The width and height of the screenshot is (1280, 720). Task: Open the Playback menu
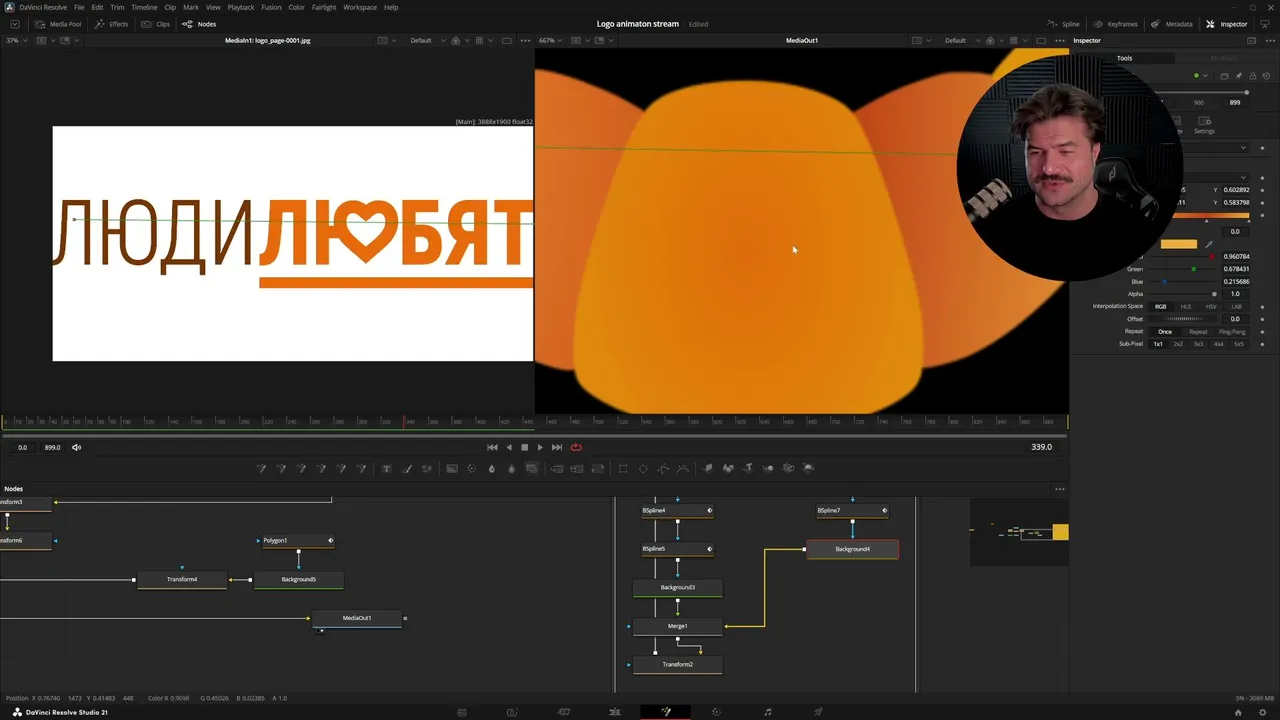240,7
